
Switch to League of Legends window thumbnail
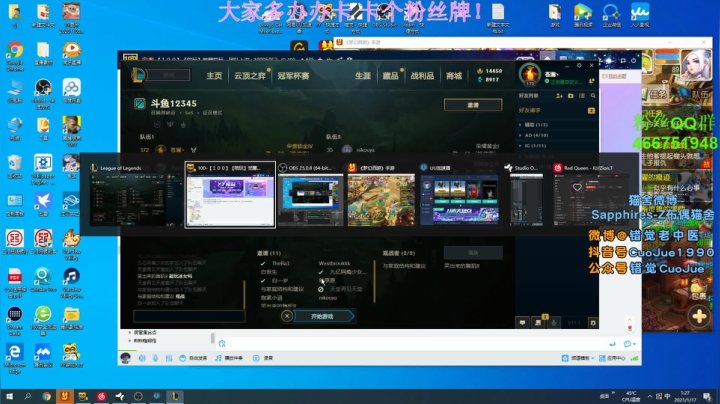click(x=136, y=195)
